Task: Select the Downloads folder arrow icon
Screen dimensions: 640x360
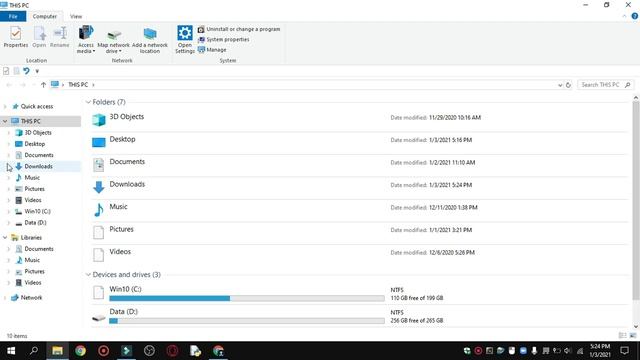Action: 98,187
